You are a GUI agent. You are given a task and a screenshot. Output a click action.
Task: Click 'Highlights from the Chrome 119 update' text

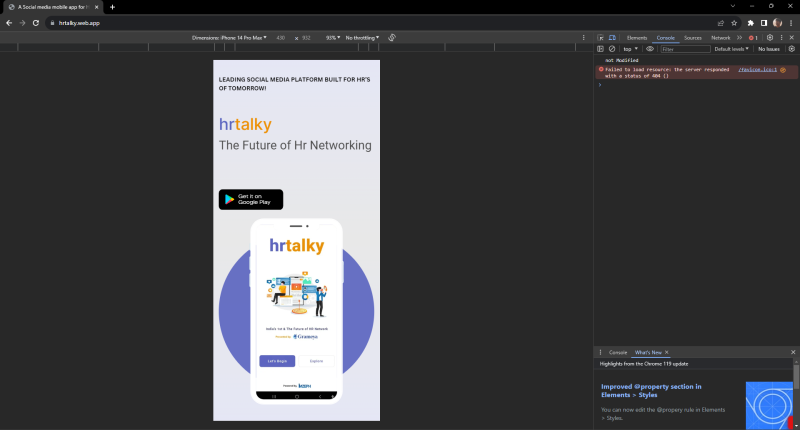click(x=644, y=364)
